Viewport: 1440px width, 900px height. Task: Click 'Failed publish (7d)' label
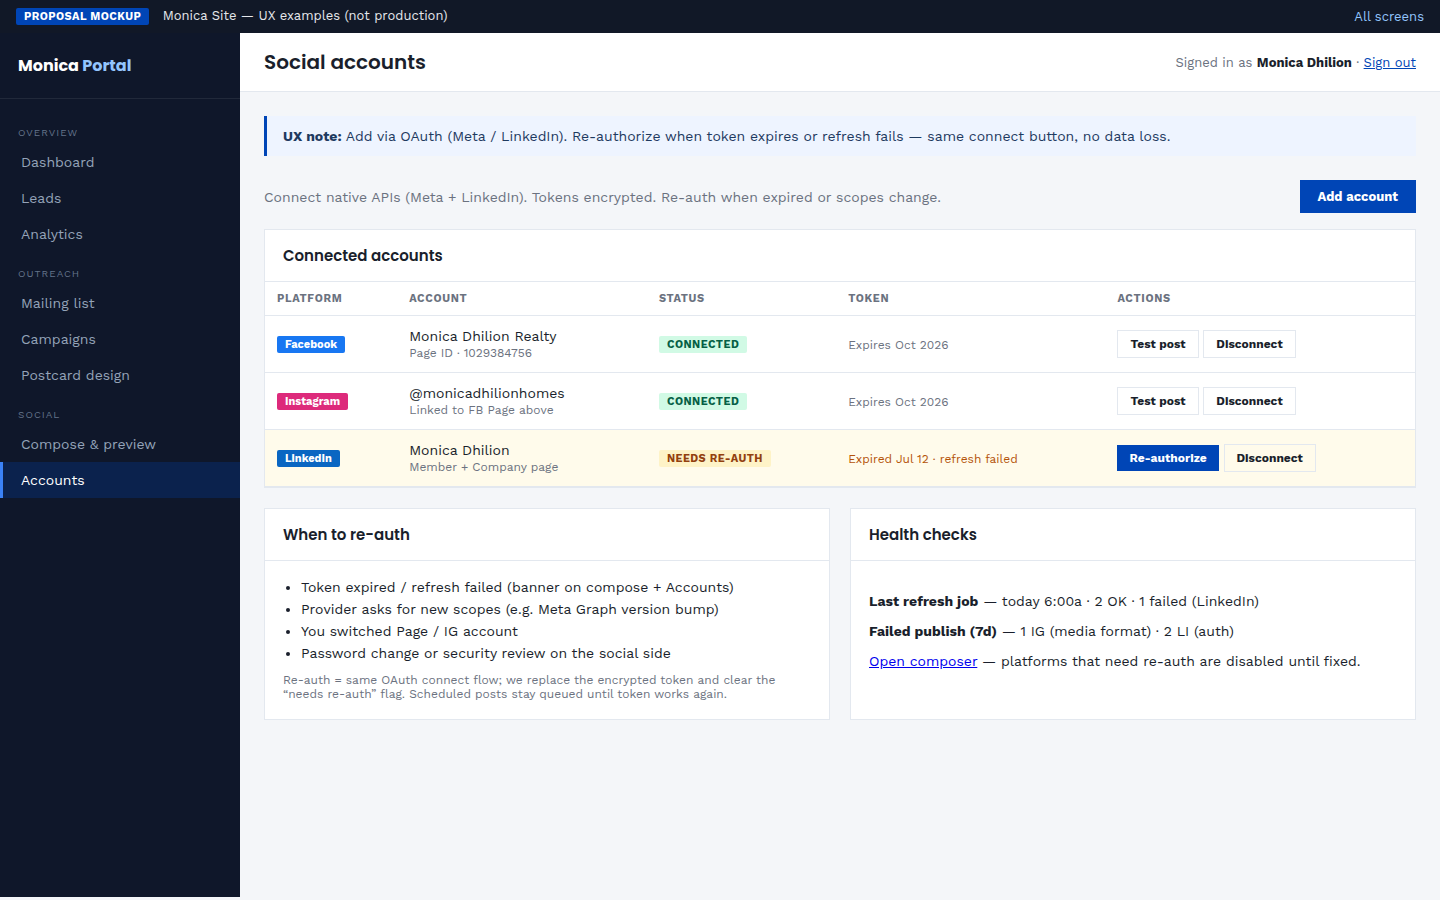(x=932, y=631)
